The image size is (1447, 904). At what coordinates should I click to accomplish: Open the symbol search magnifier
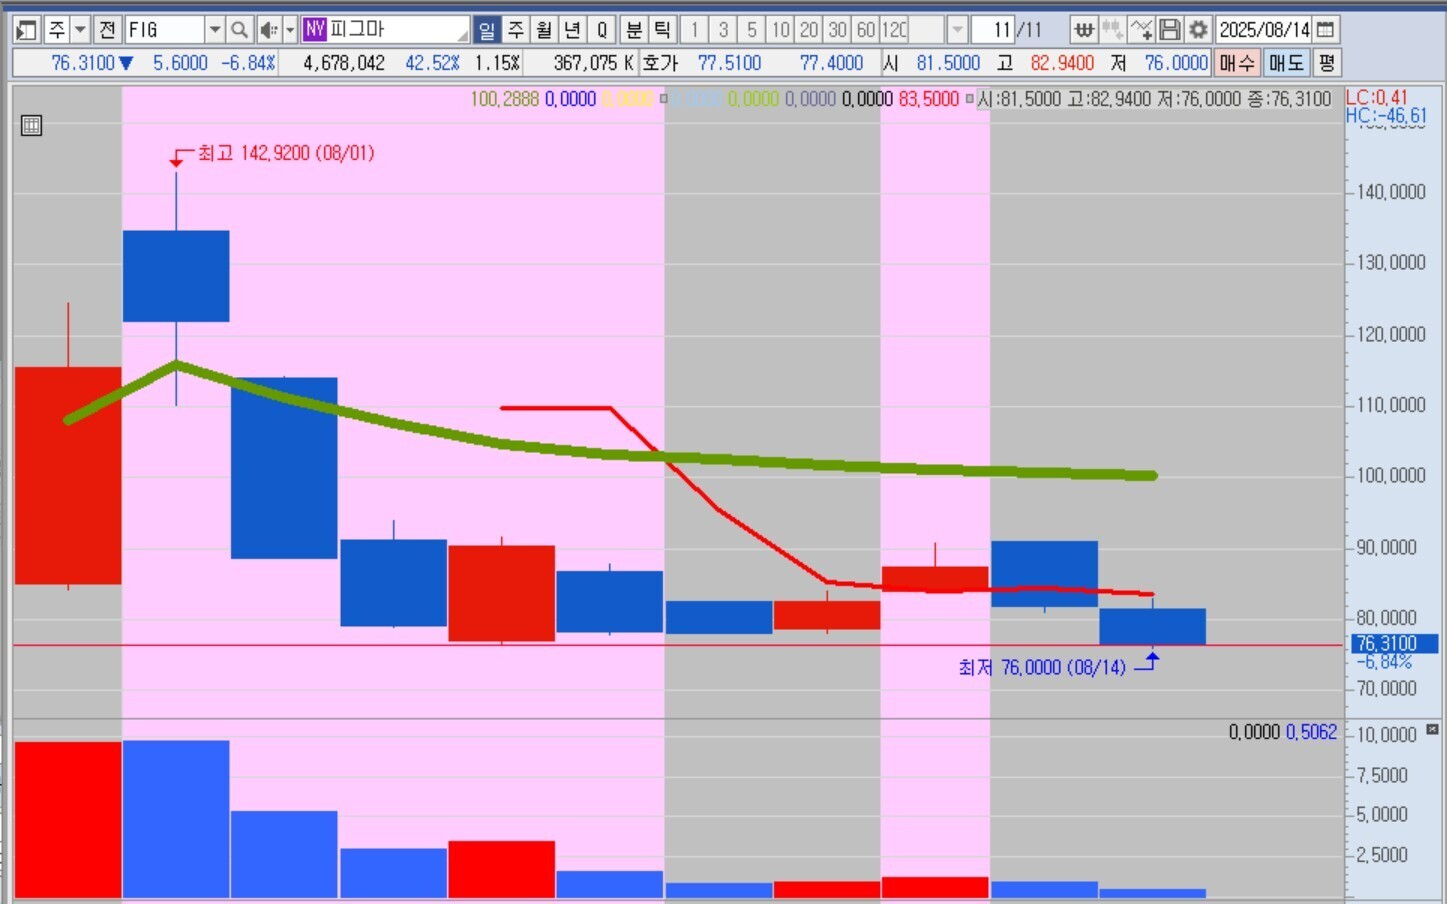click(x=239, y=30)
